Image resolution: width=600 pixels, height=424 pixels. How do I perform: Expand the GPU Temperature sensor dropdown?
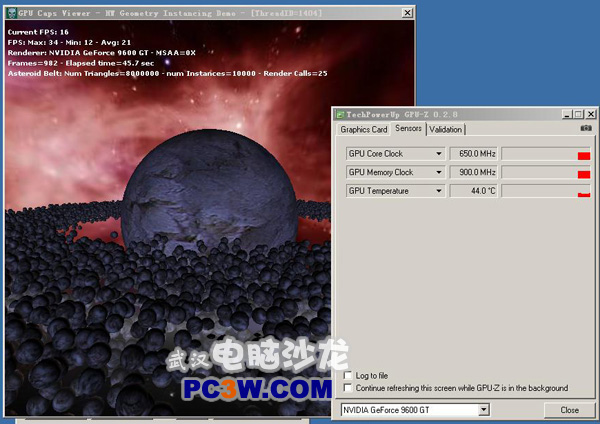coord(438,191)
